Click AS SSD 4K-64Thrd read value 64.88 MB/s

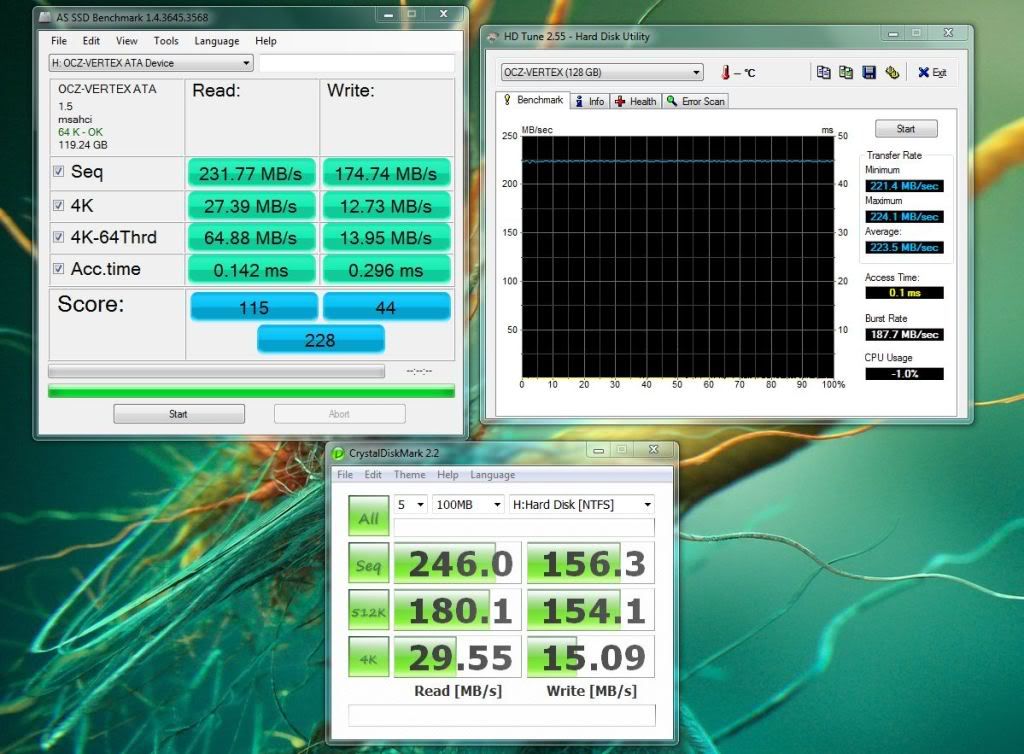tap(251, 238)
